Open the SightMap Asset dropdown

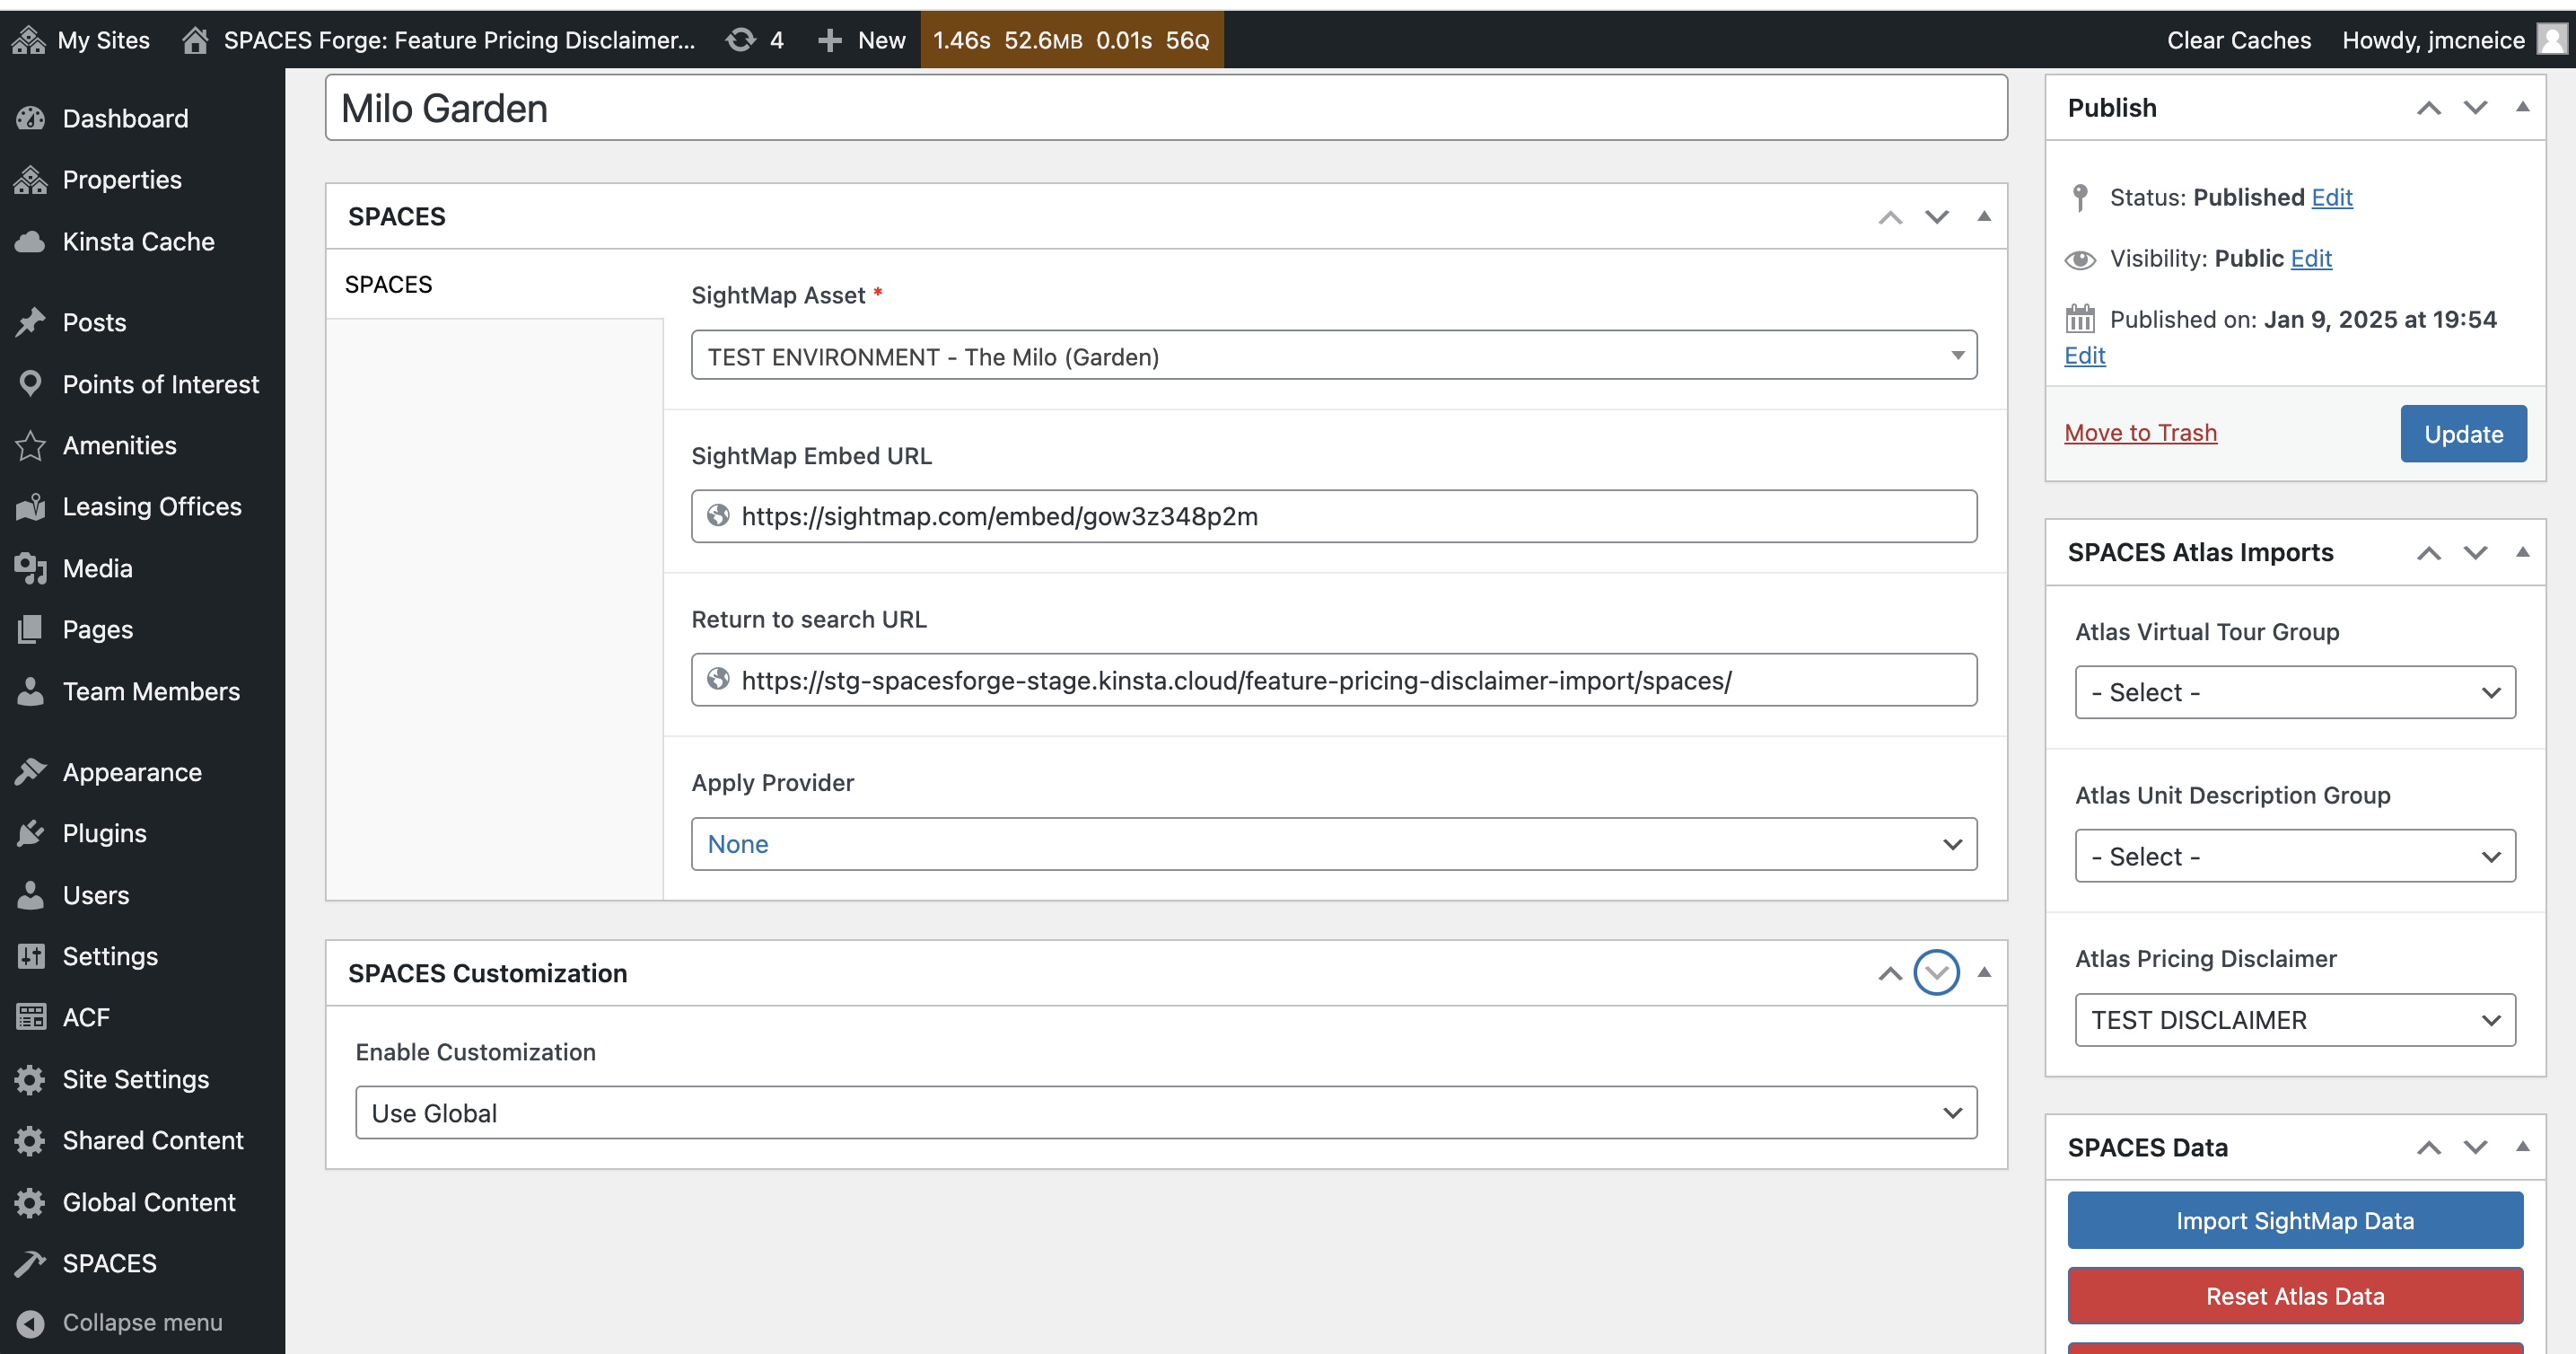click(x=1333, y=356)
